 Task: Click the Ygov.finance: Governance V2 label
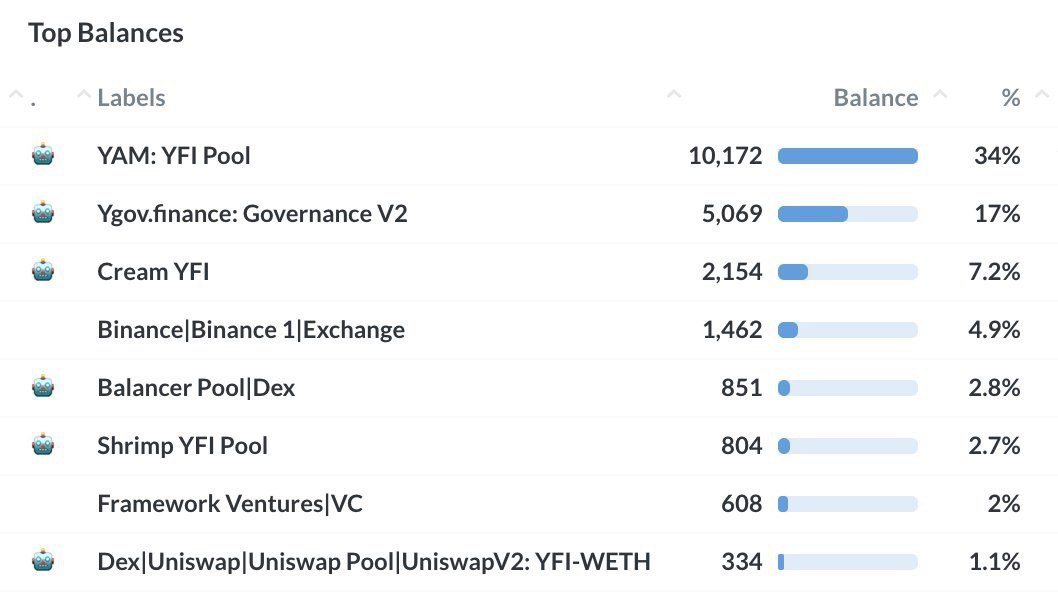click(252, 214)
